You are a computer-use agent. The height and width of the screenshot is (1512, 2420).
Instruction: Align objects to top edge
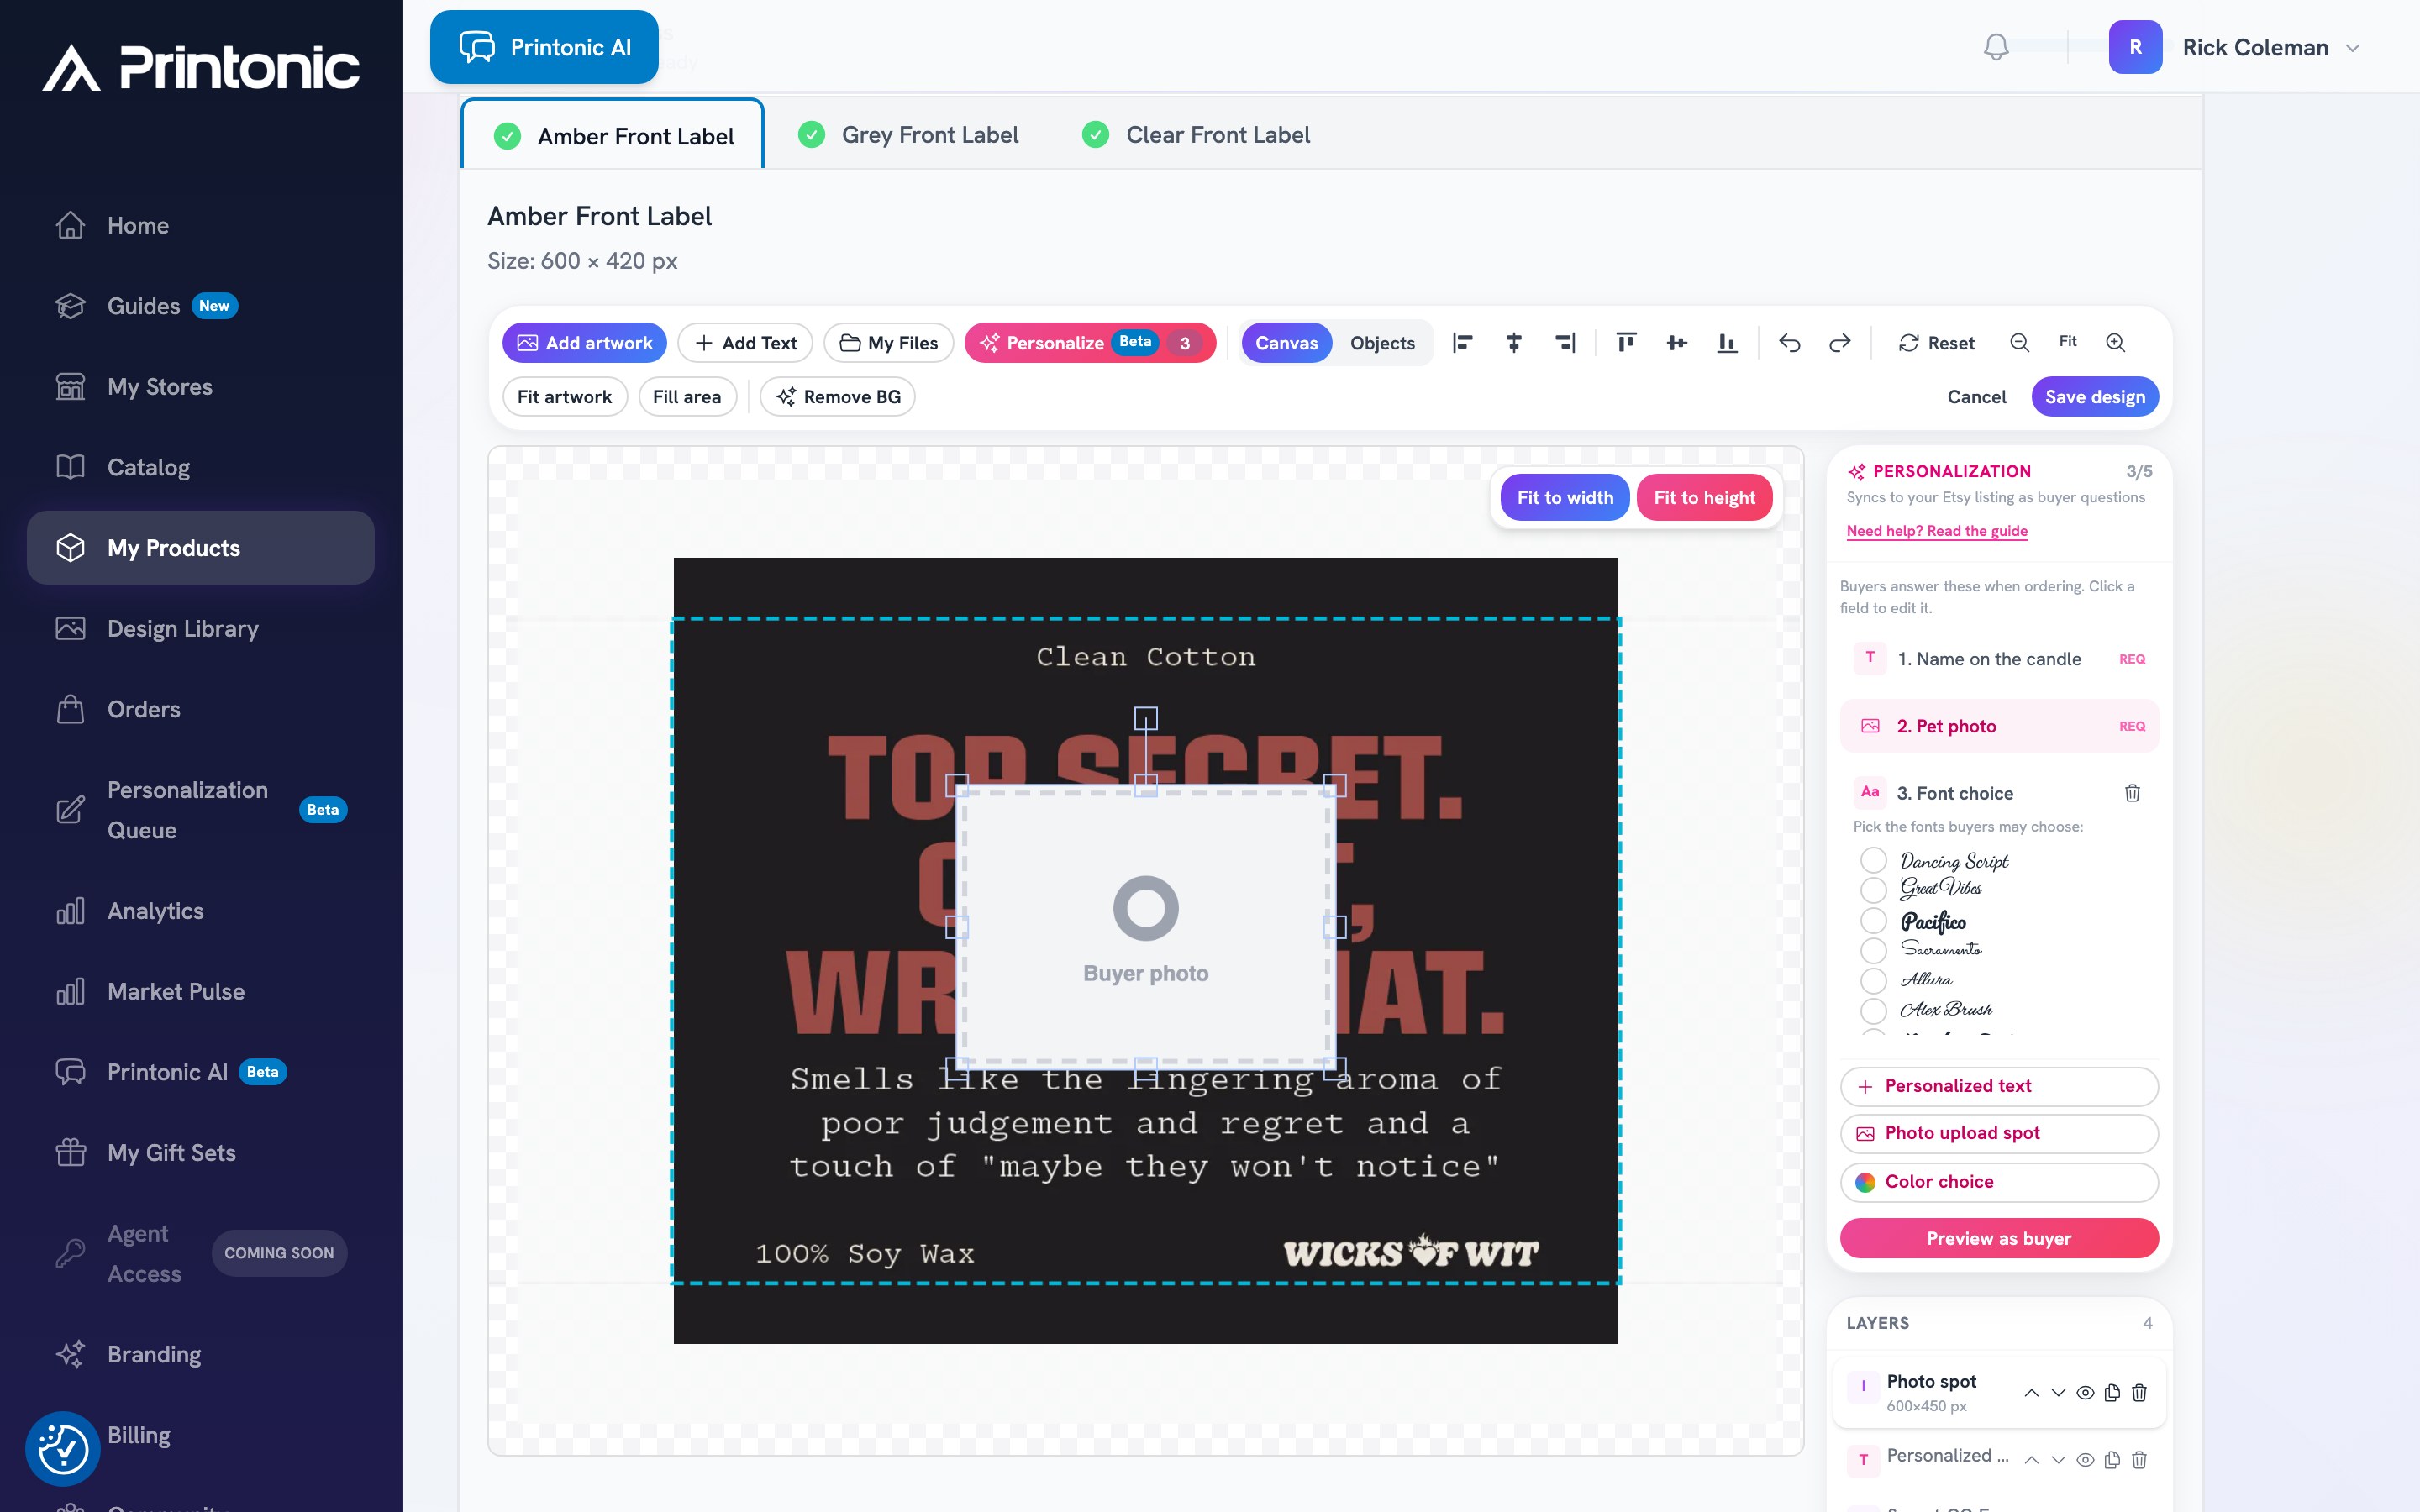pos(1626,343)
